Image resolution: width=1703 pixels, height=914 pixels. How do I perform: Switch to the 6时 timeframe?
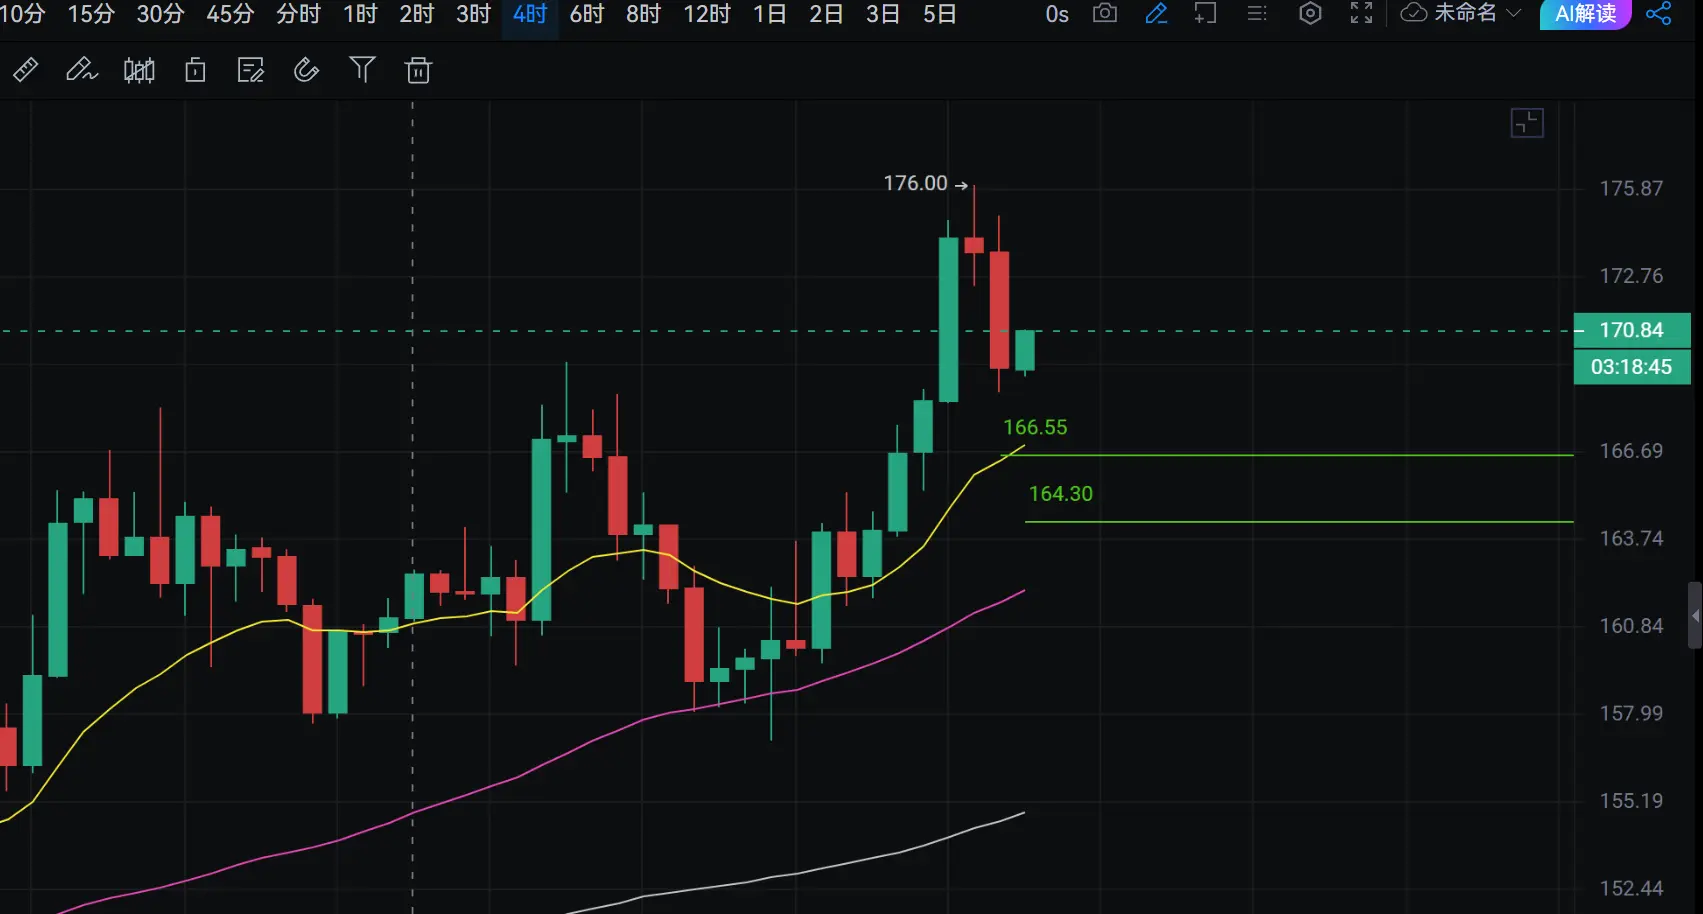tap(587, 14)
